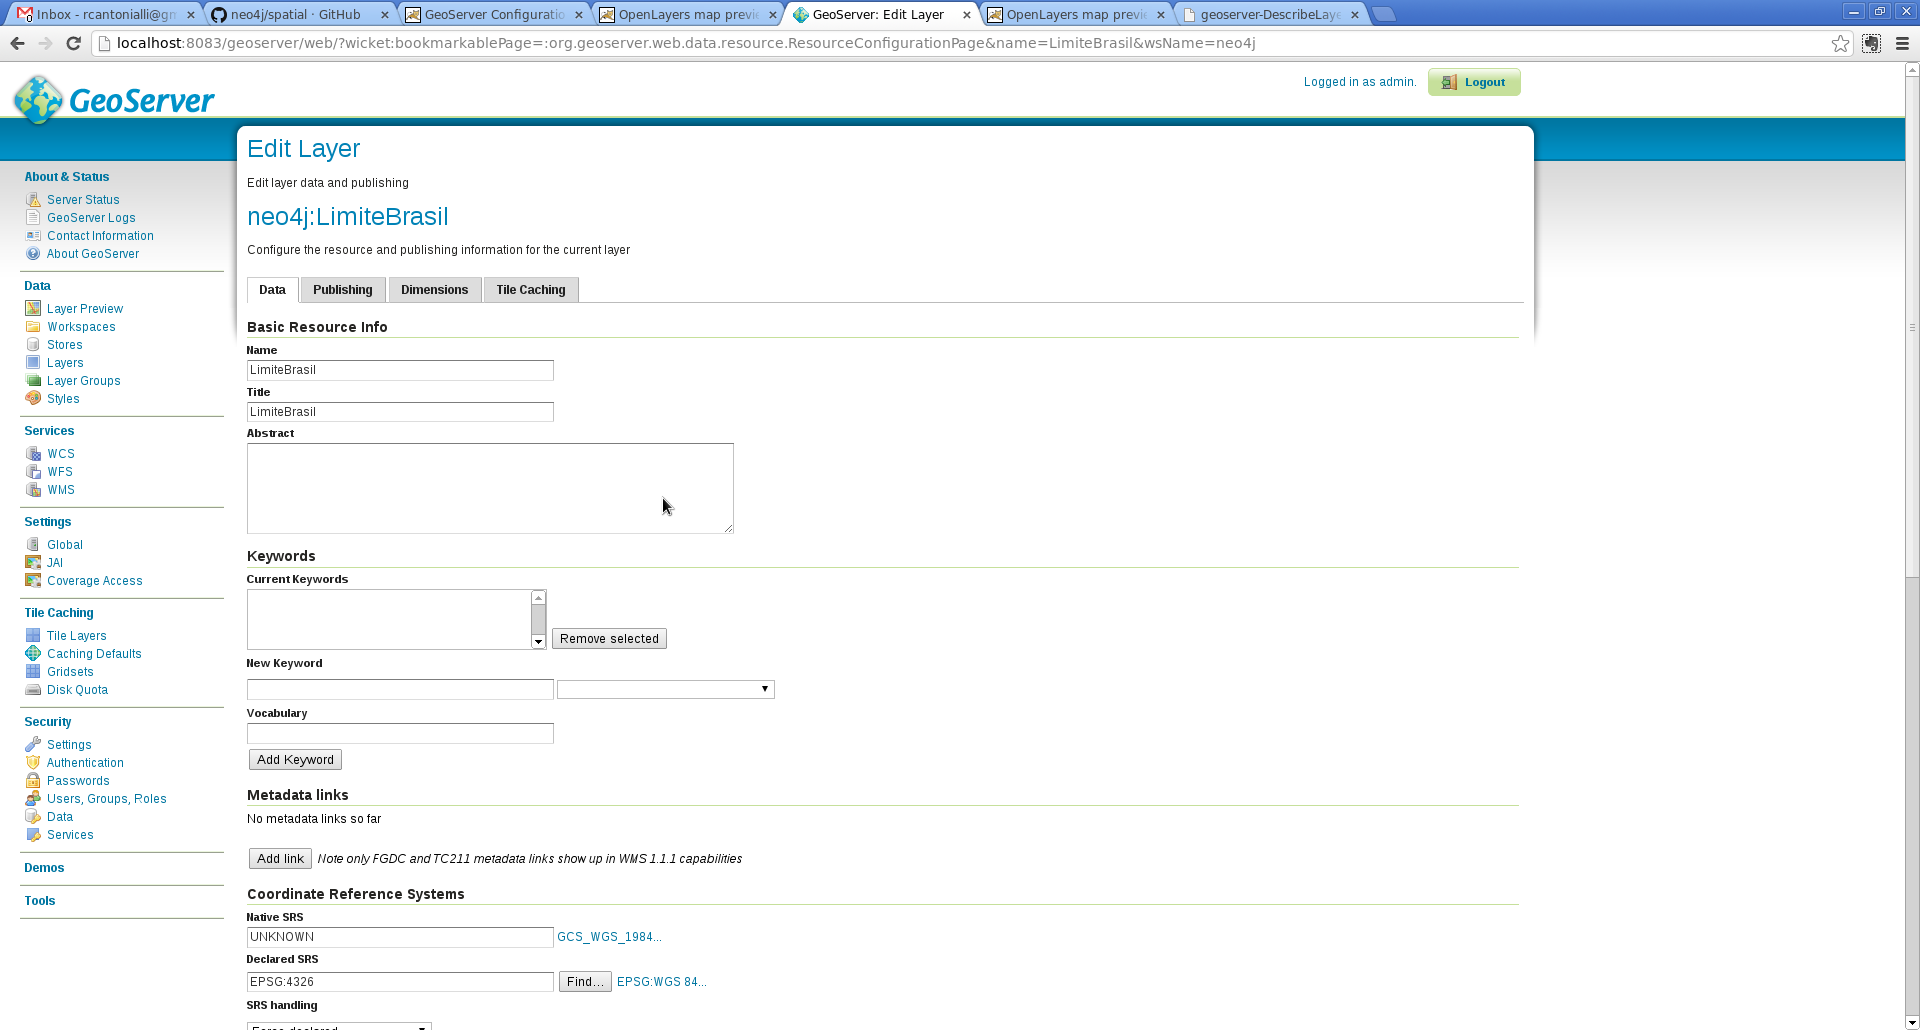Screen dimensions: 1920x1030
Task: Open the keyword language dropdown
Action: 666,689
